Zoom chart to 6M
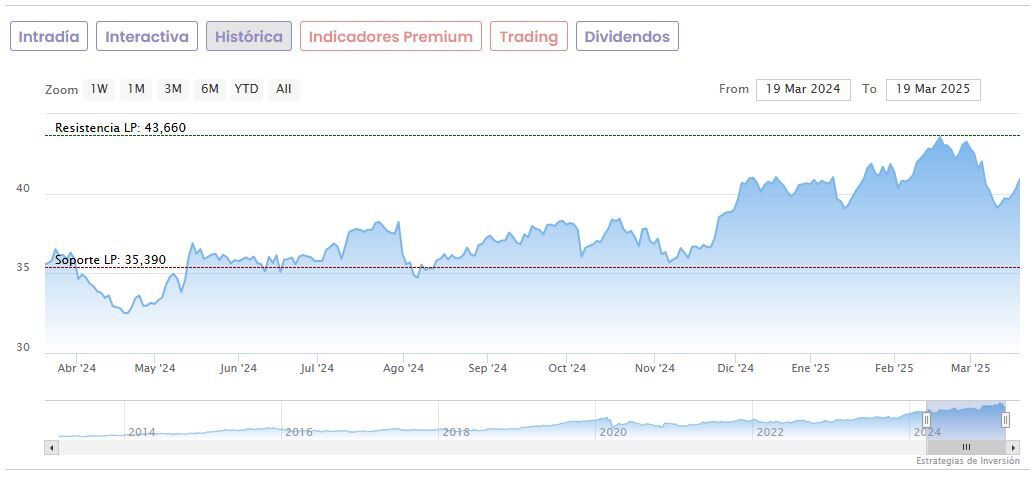This screenshot has height=480, width=1034. tap(209, 89)
